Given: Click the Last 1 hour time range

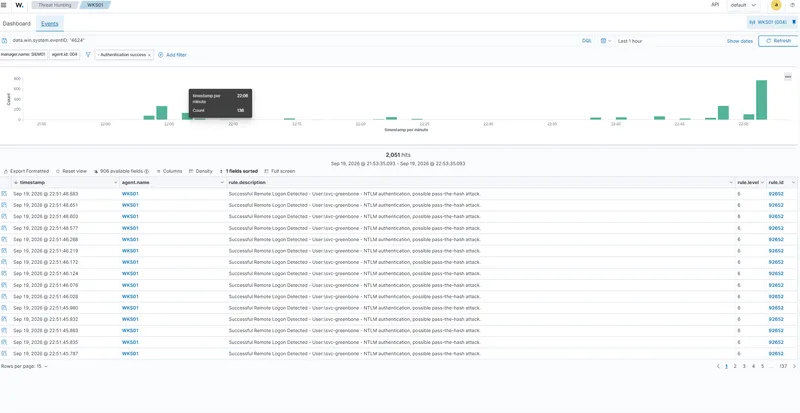Looking at the screenshot, I should point(630,41).
